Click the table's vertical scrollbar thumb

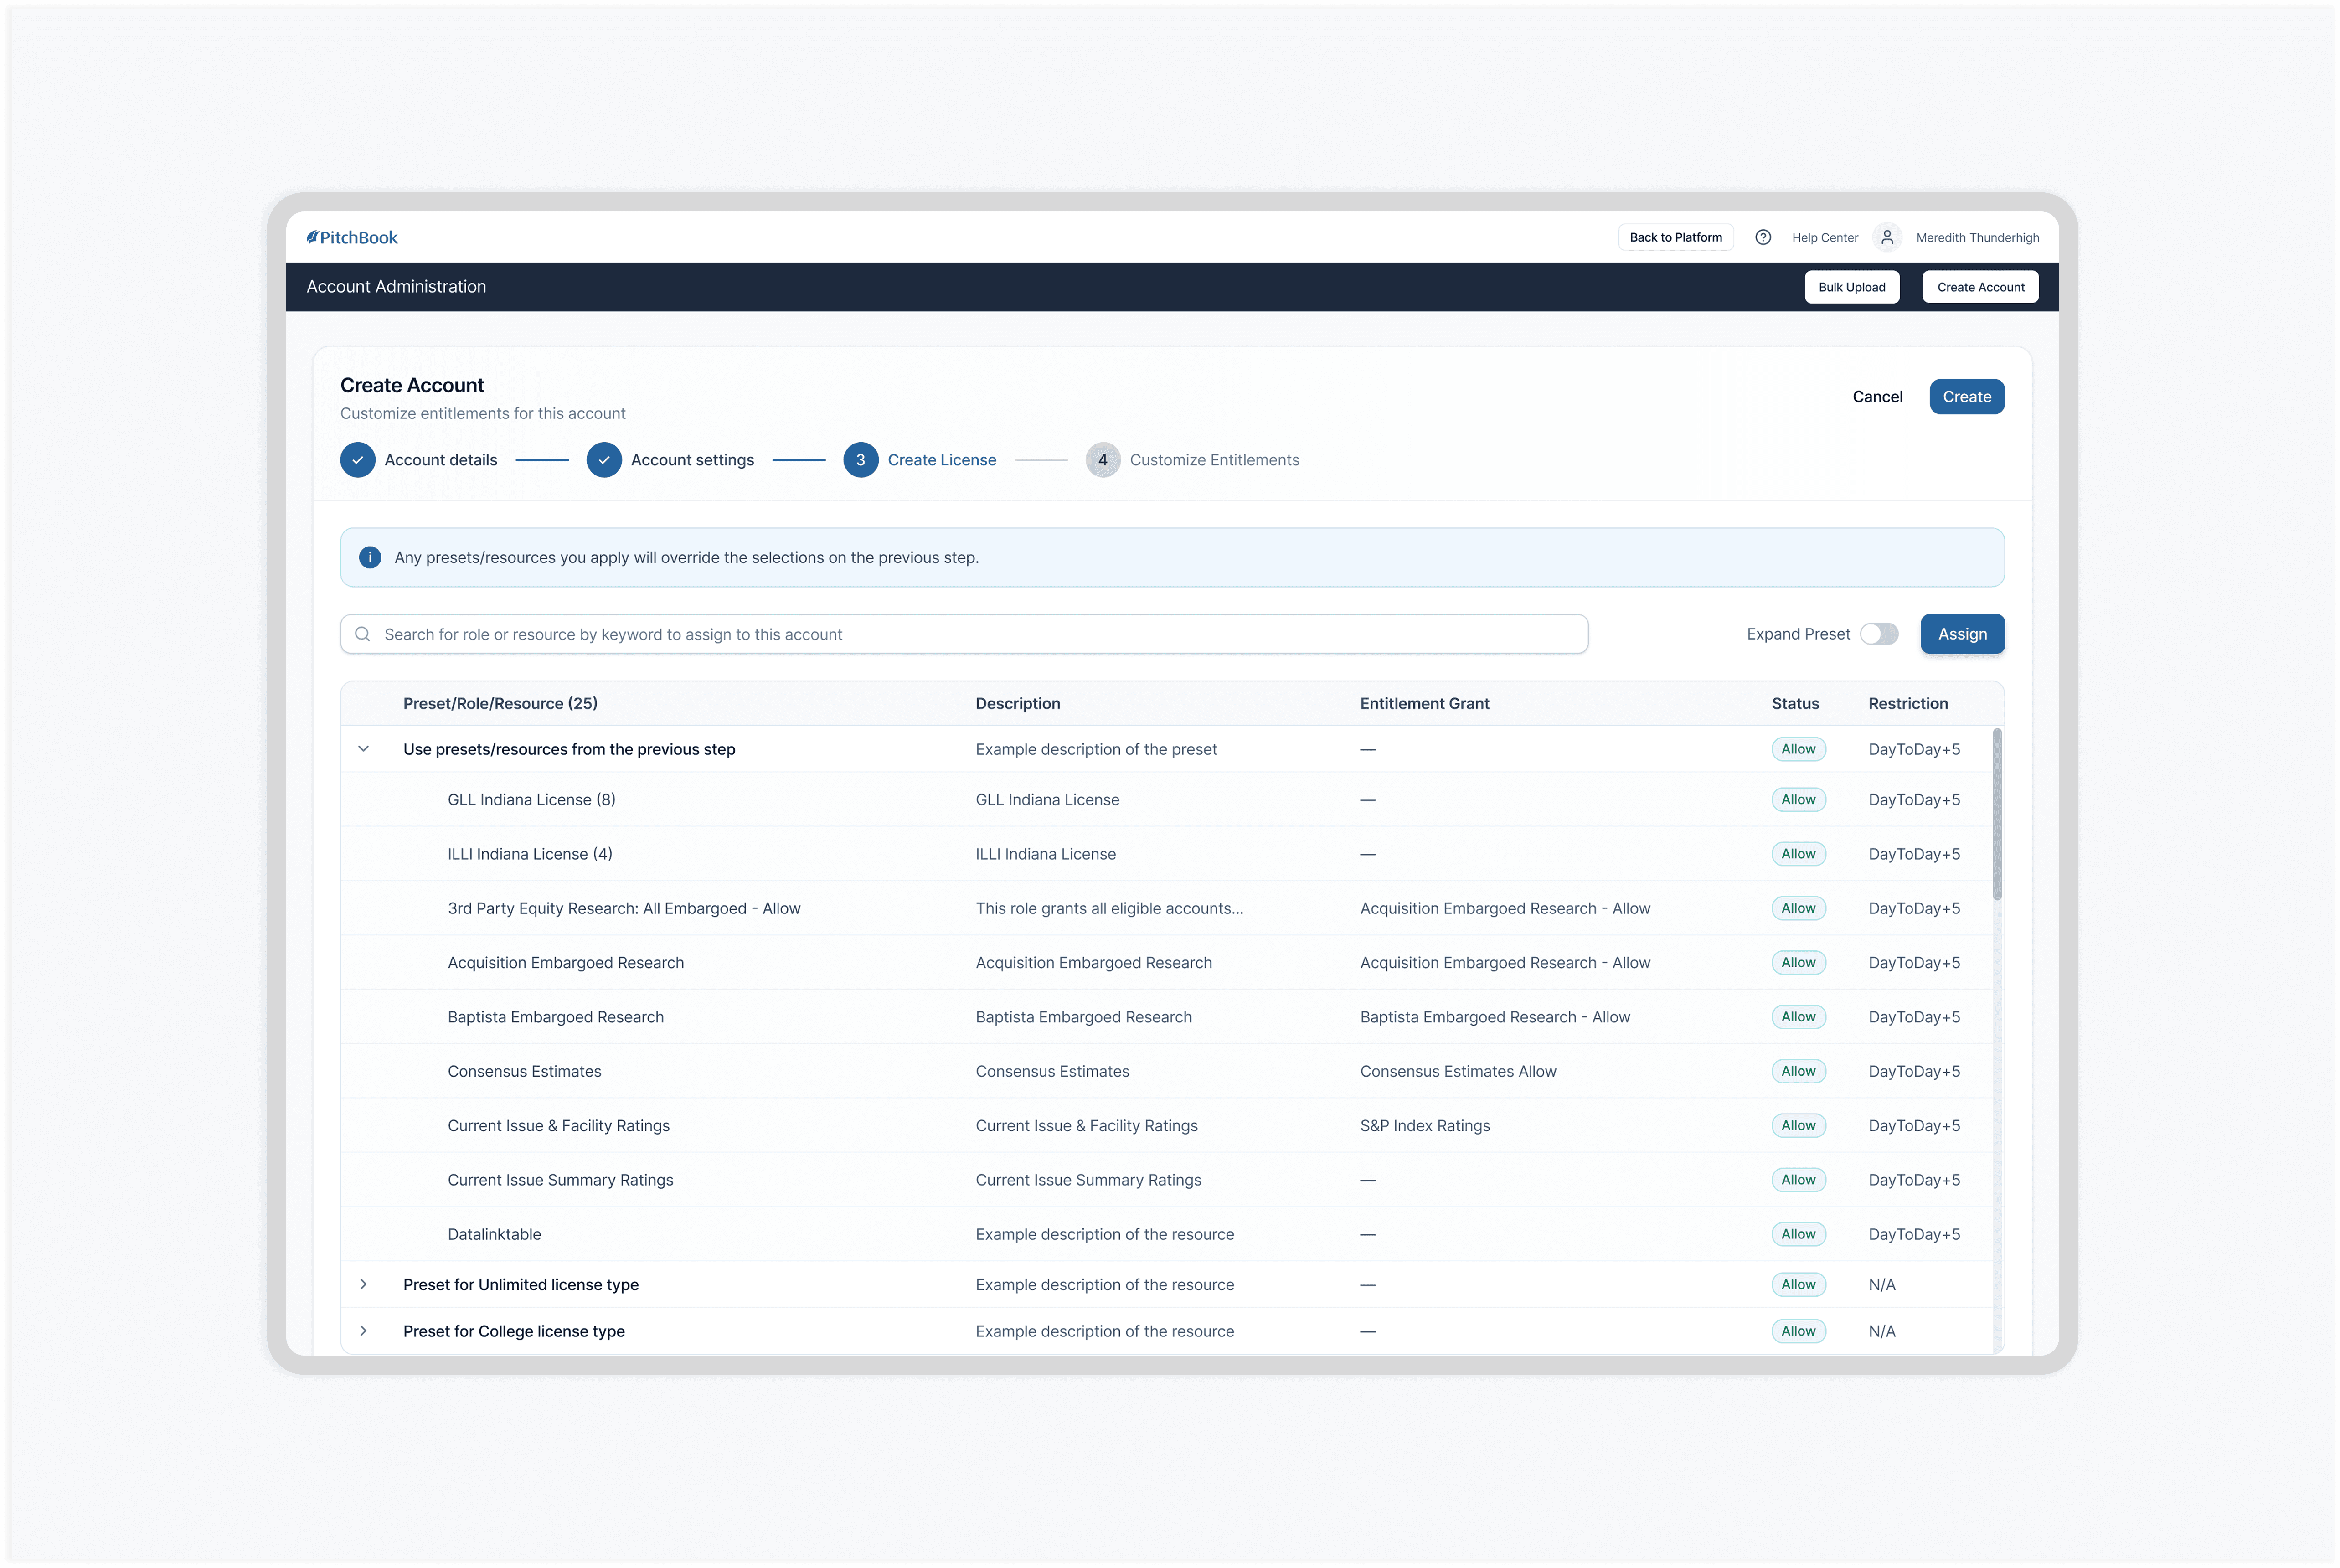coord(1997,815)
